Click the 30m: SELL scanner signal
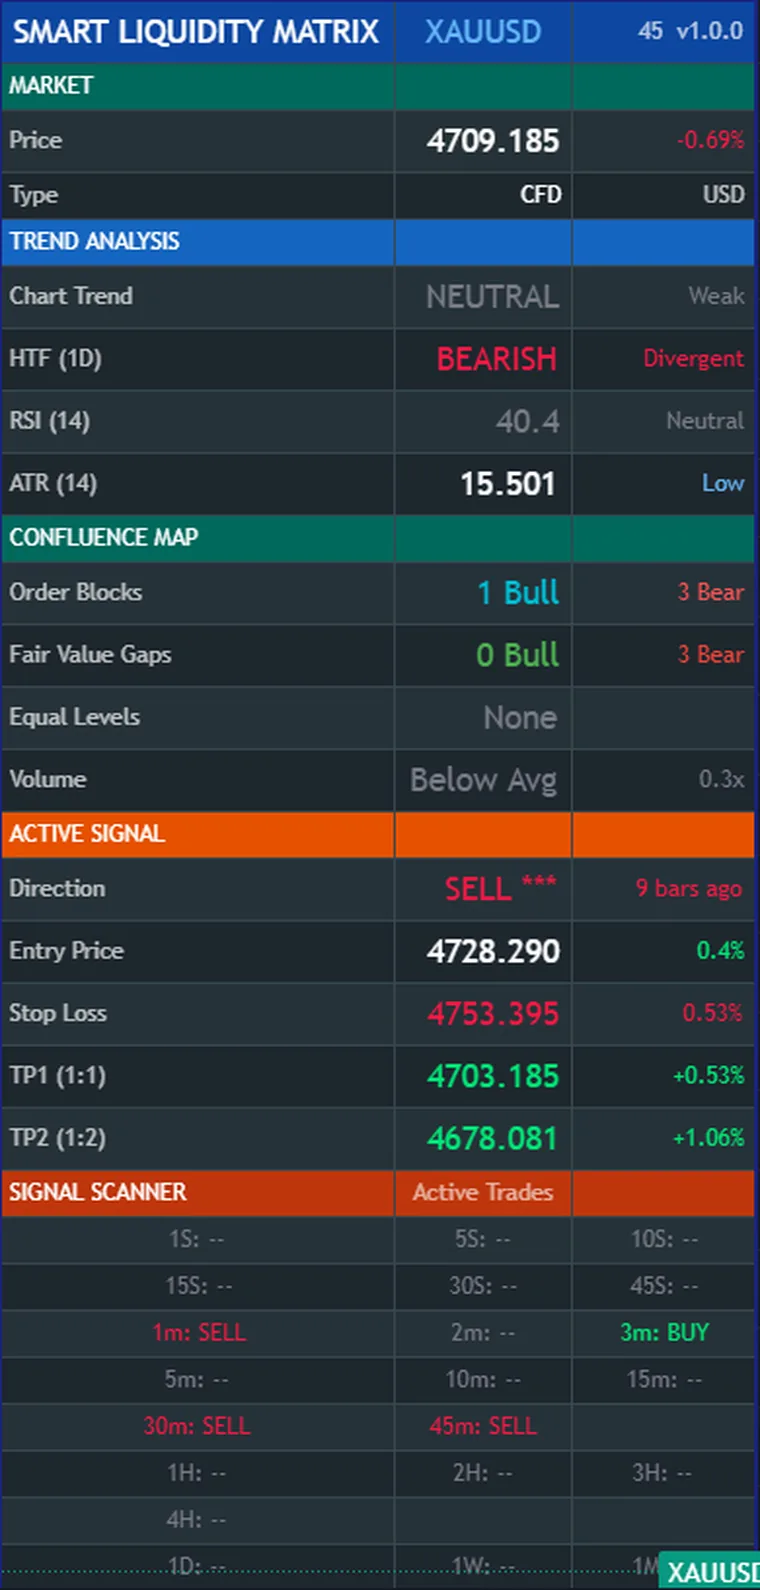 (x=197, y=1426)
